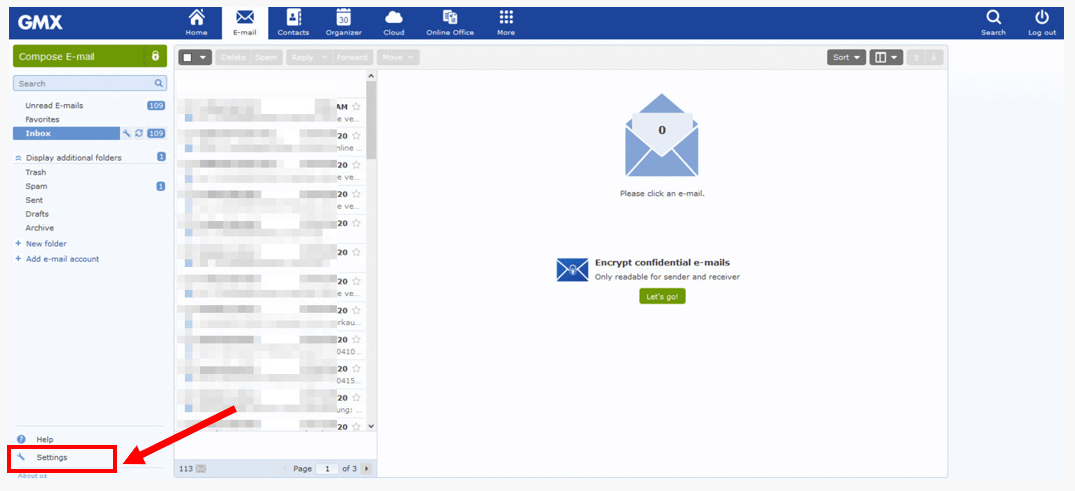Open the Sent folder

34,200
